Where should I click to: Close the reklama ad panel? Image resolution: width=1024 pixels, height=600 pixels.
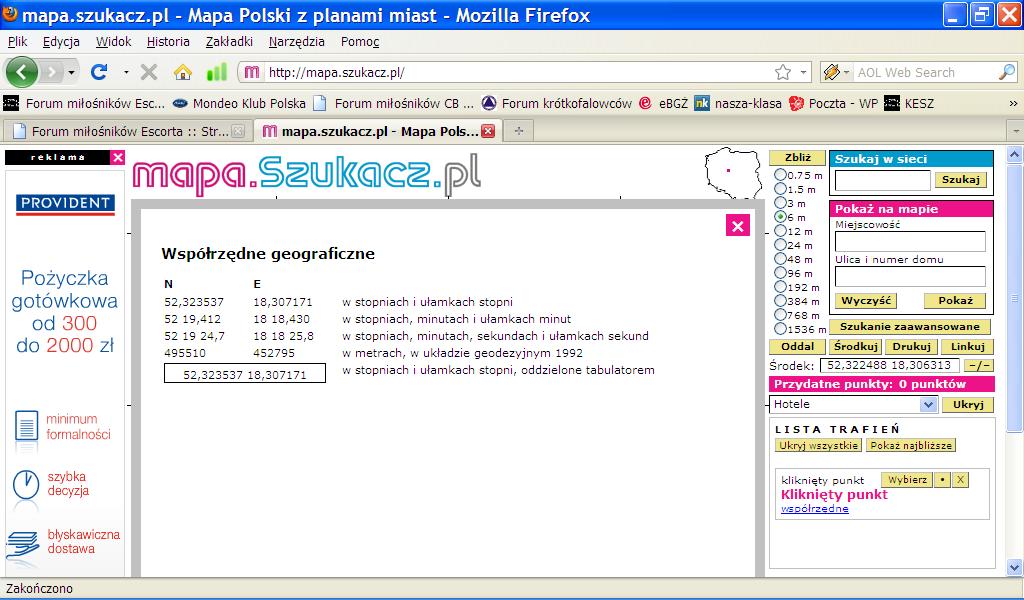(118, 157)
